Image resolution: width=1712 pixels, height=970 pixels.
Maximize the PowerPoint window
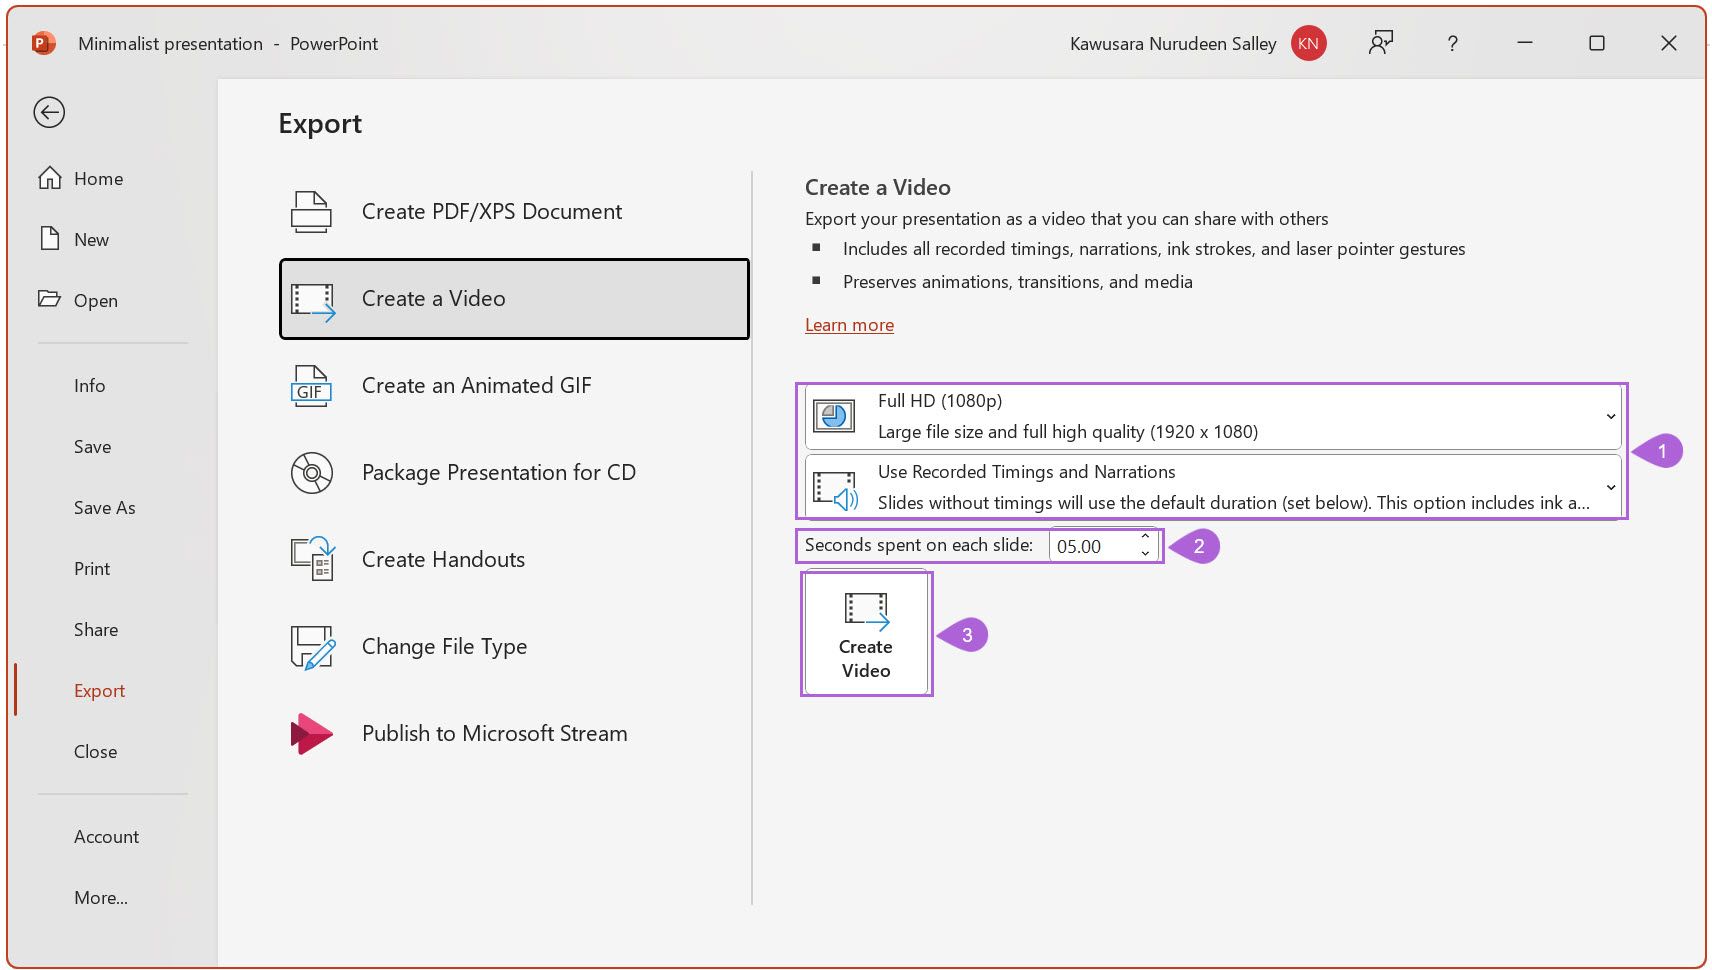1597,43
